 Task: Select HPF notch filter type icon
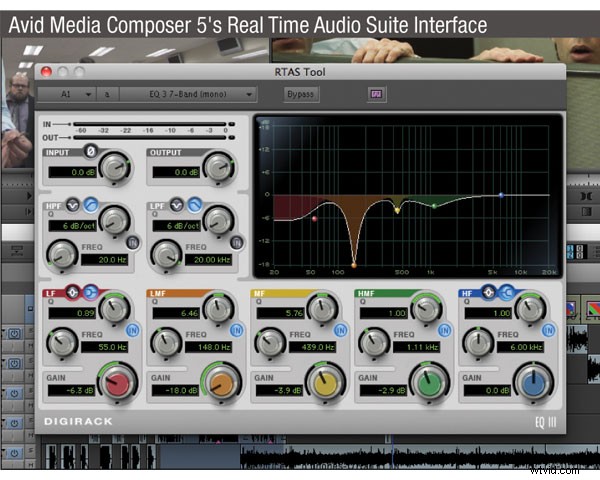coord(73,205)
